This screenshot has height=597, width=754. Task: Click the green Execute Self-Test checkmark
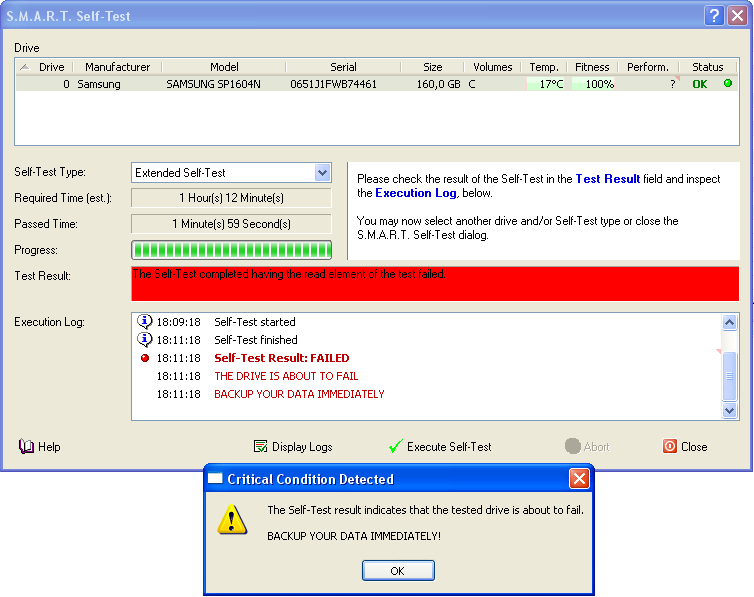pos(395,447)
